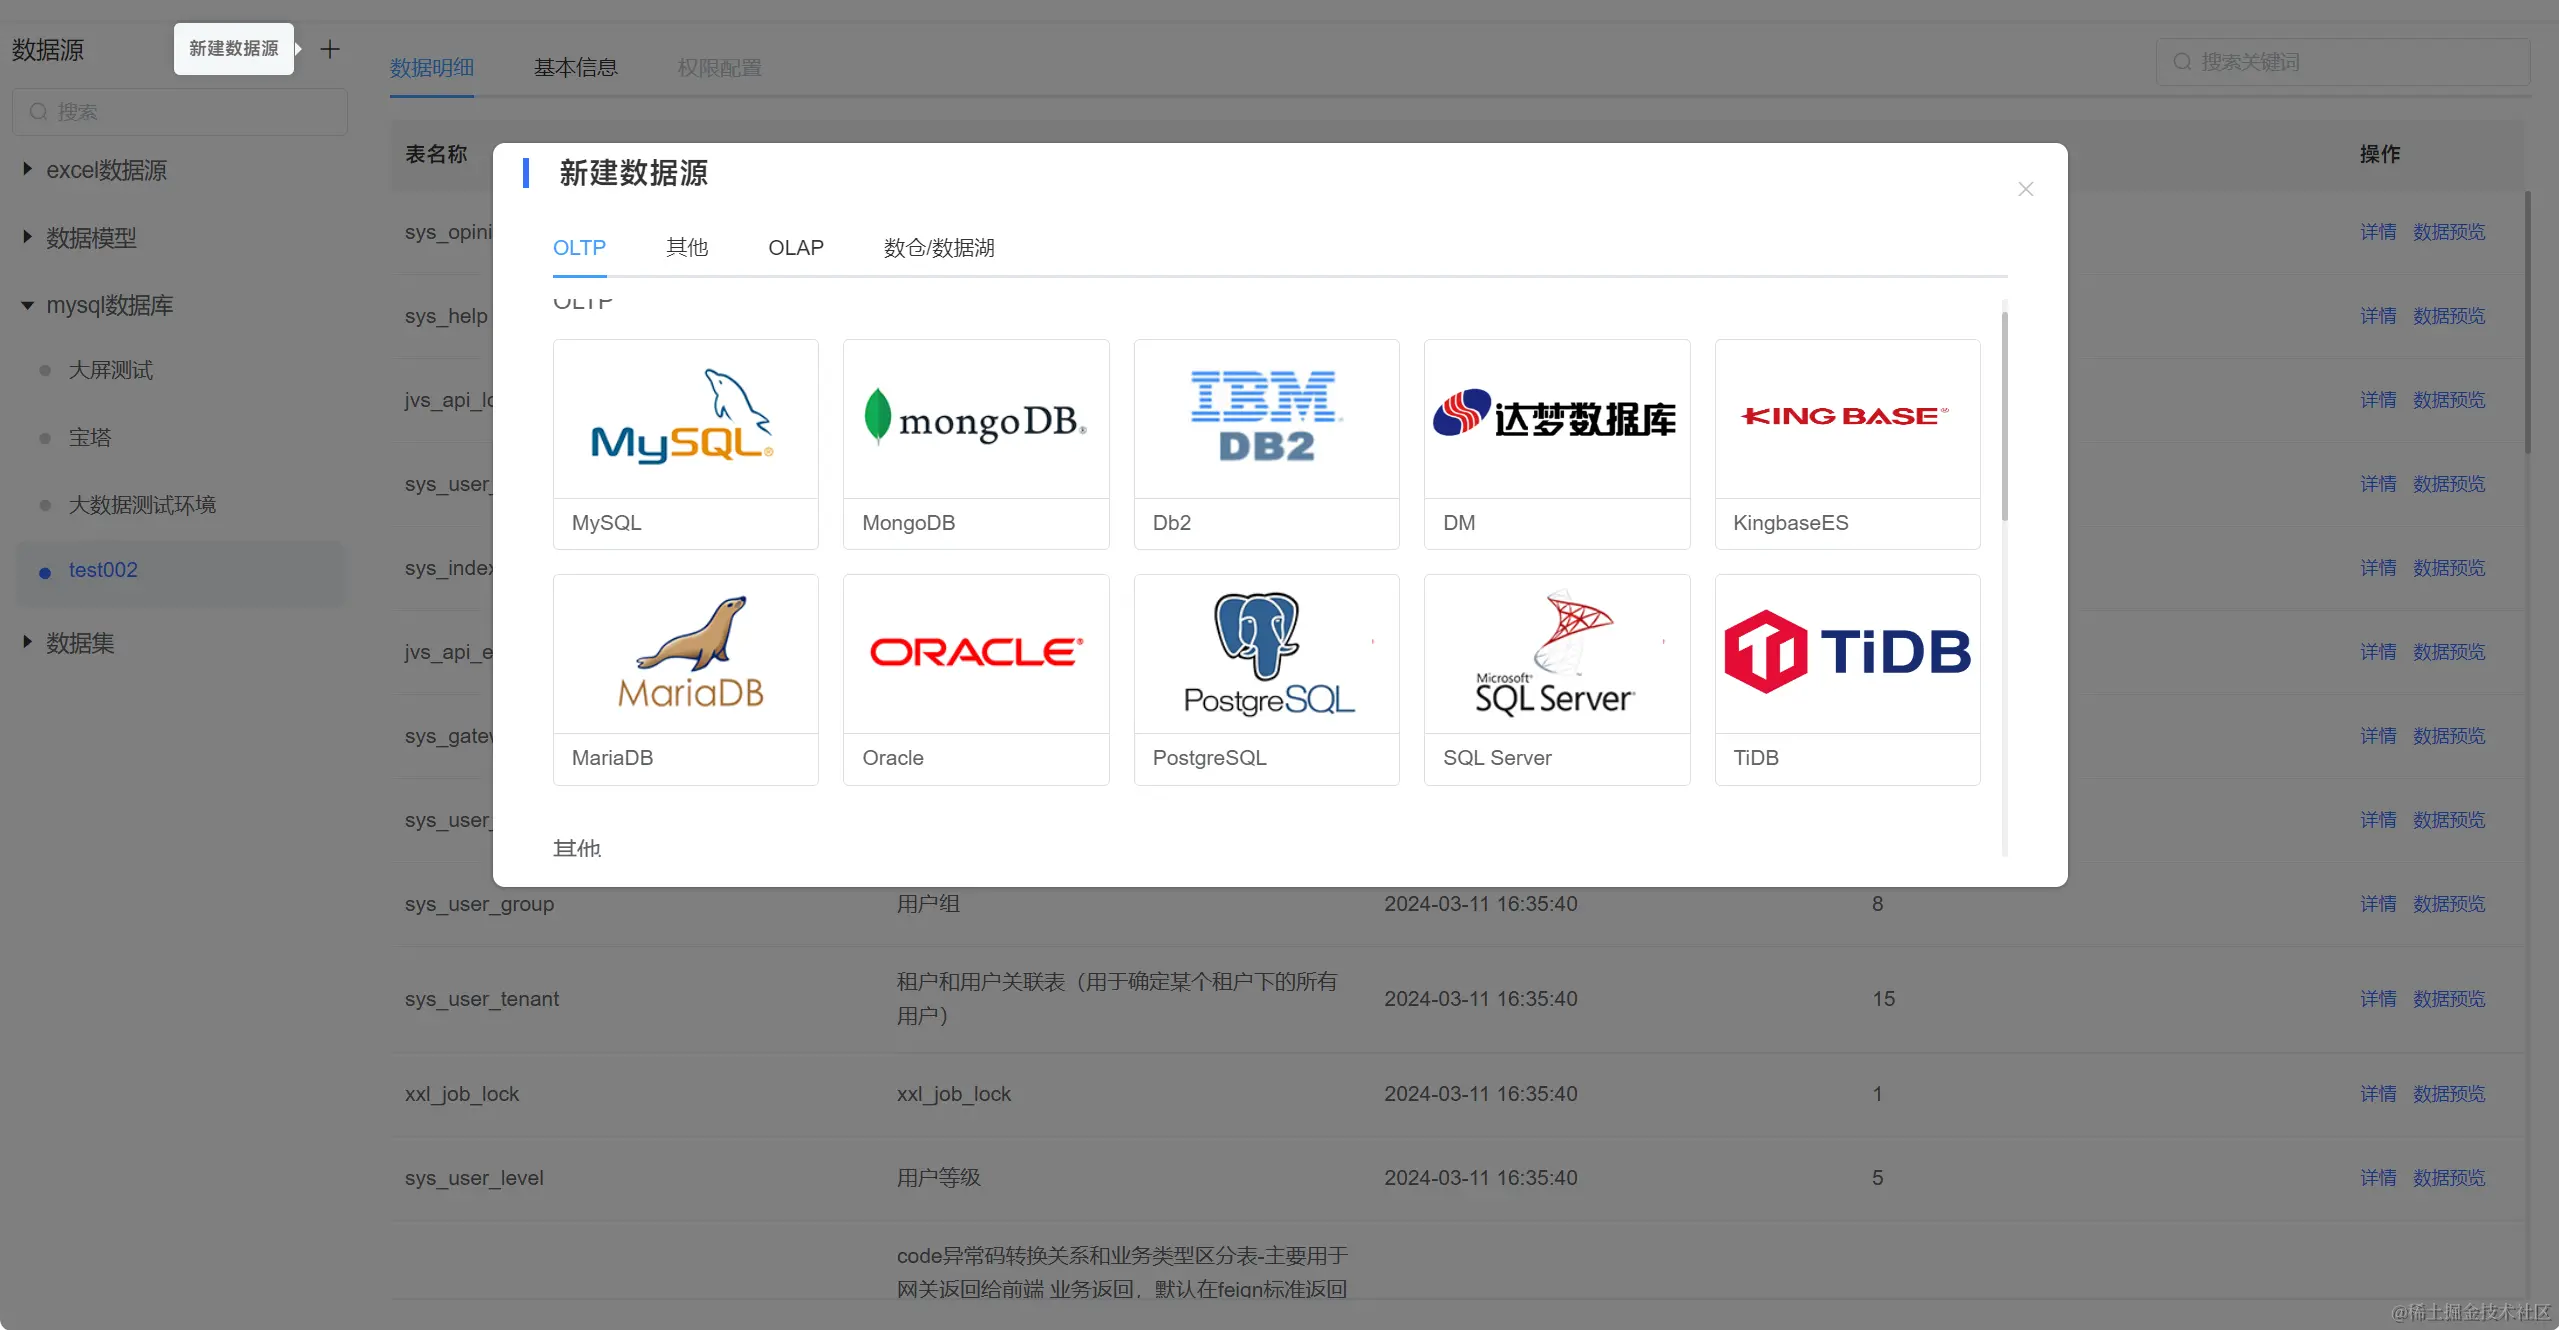Select the Oracle database logo
The height and width of the screenshot is (1330, 2559).
click(x=975, y=654)
